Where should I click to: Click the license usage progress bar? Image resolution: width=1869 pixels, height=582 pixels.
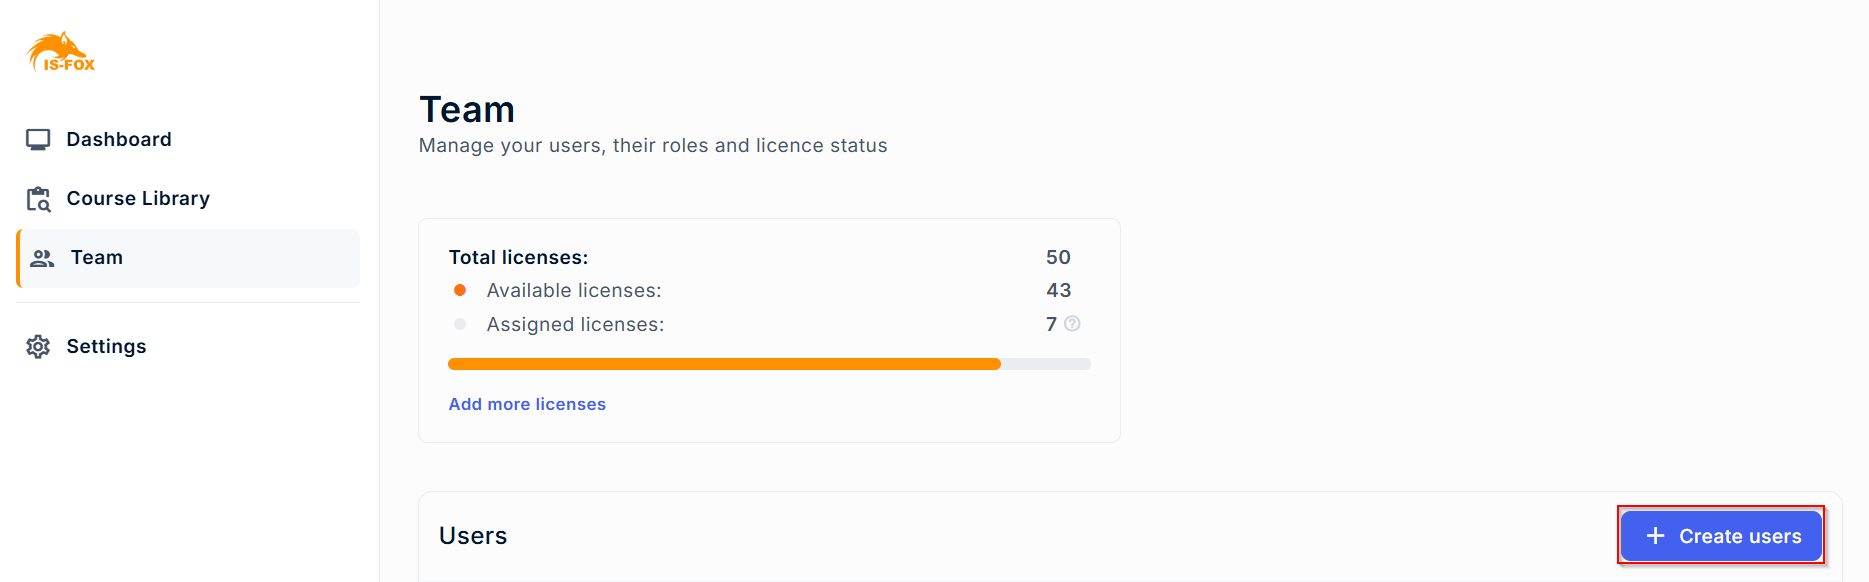769,364
